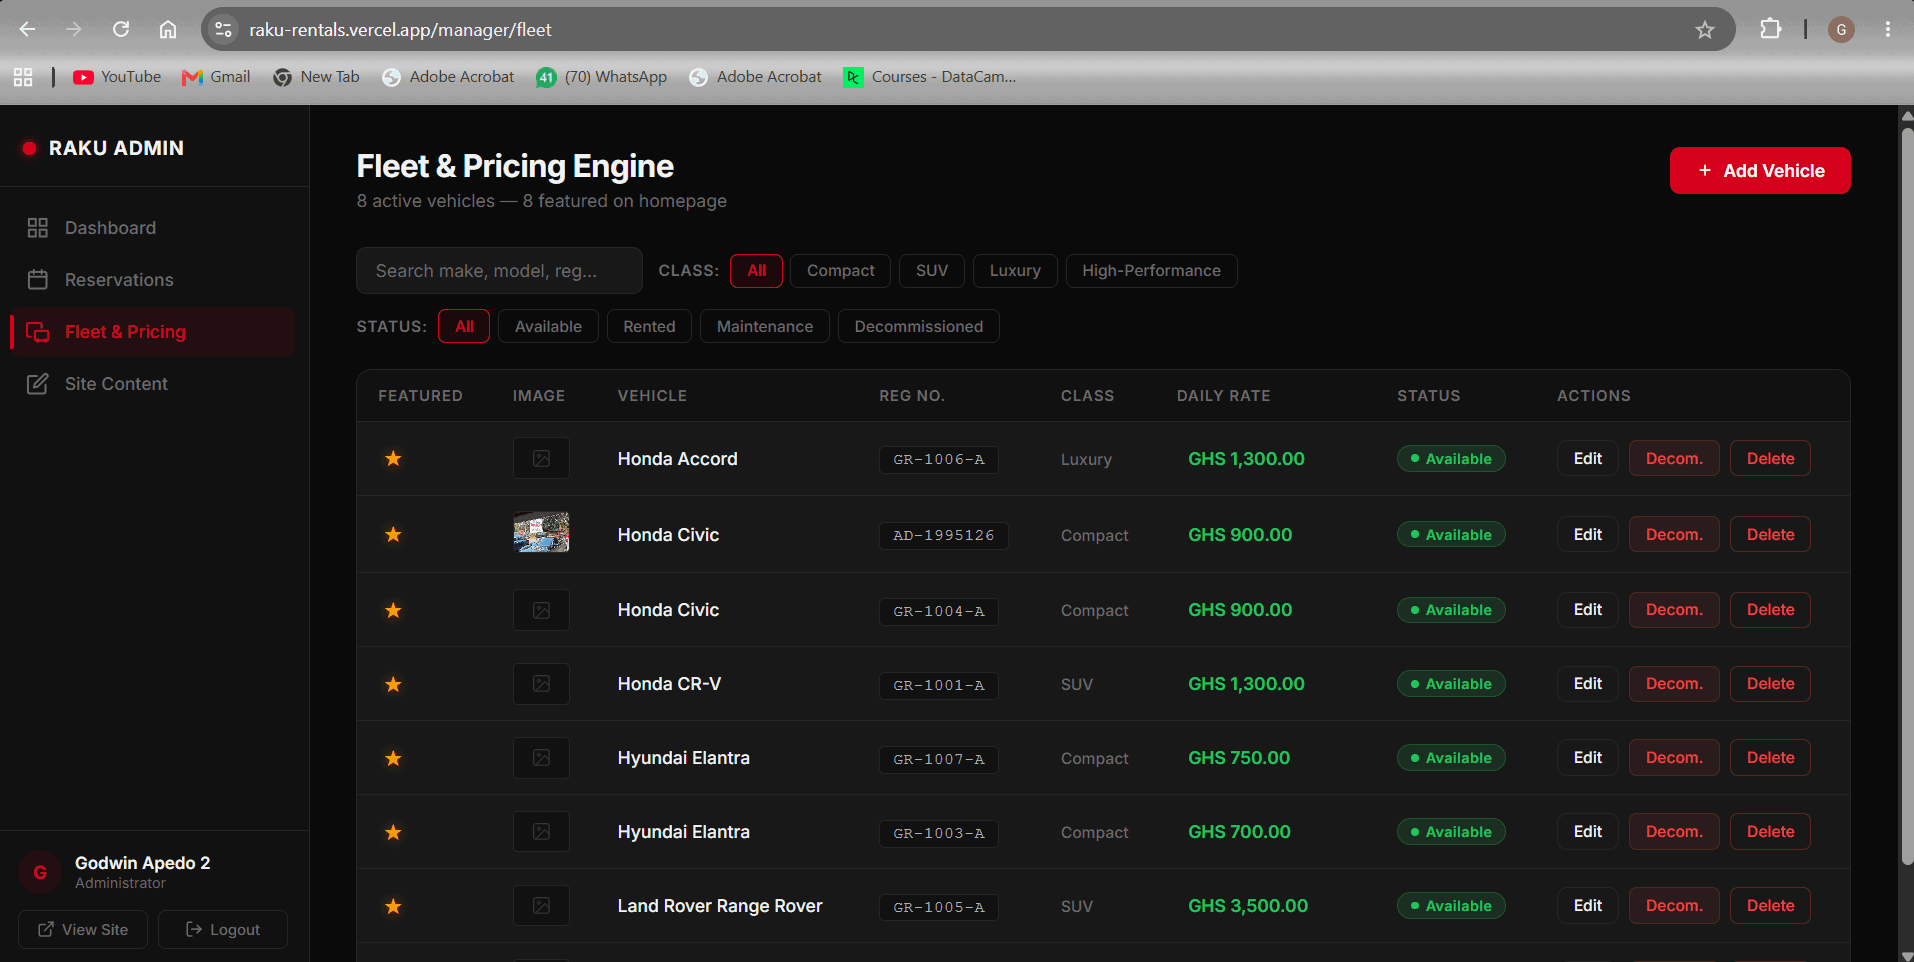Edit the Honda Civic AD-1995126
The width and height of the screenshot is (1914, 962).
(x=1588, y=534)
